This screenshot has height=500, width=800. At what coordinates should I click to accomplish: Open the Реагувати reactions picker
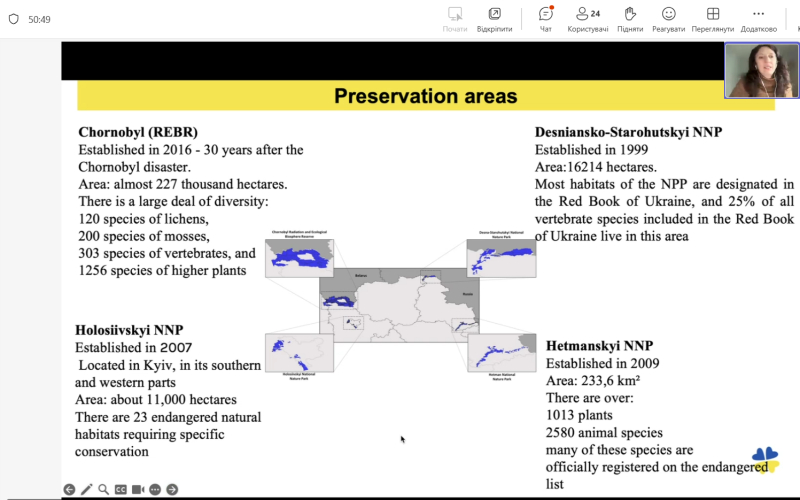coord(669,18)
